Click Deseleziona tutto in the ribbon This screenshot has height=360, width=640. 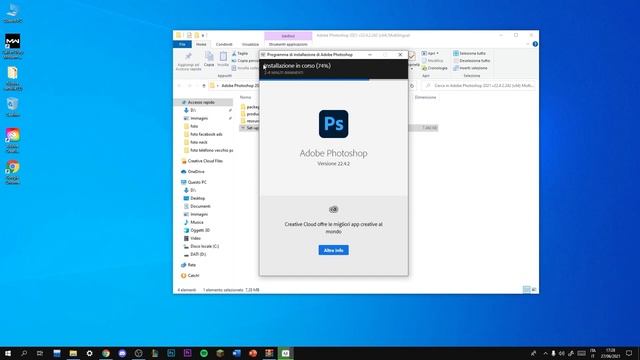tap(471, 61)
